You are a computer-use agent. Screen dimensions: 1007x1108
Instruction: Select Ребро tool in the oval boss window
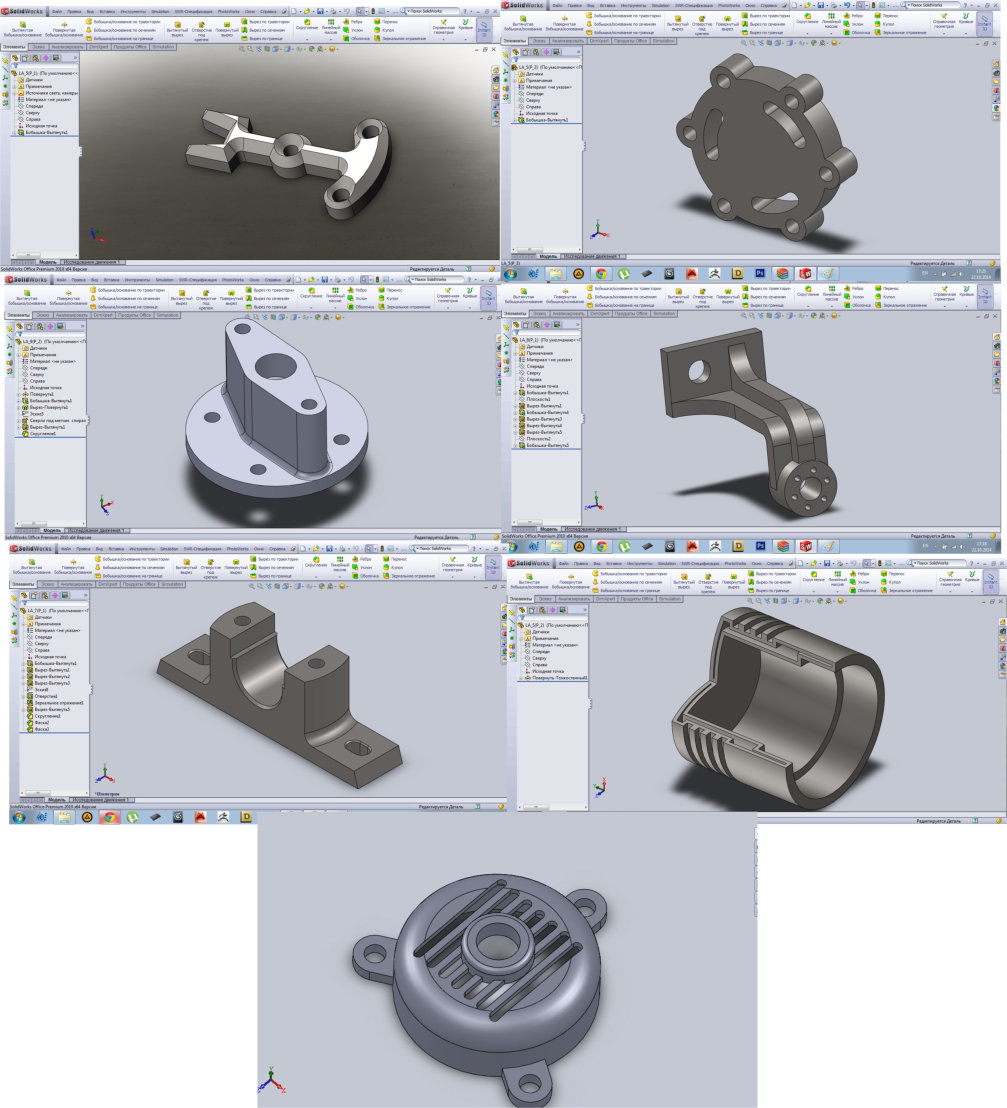click(357, 290)
